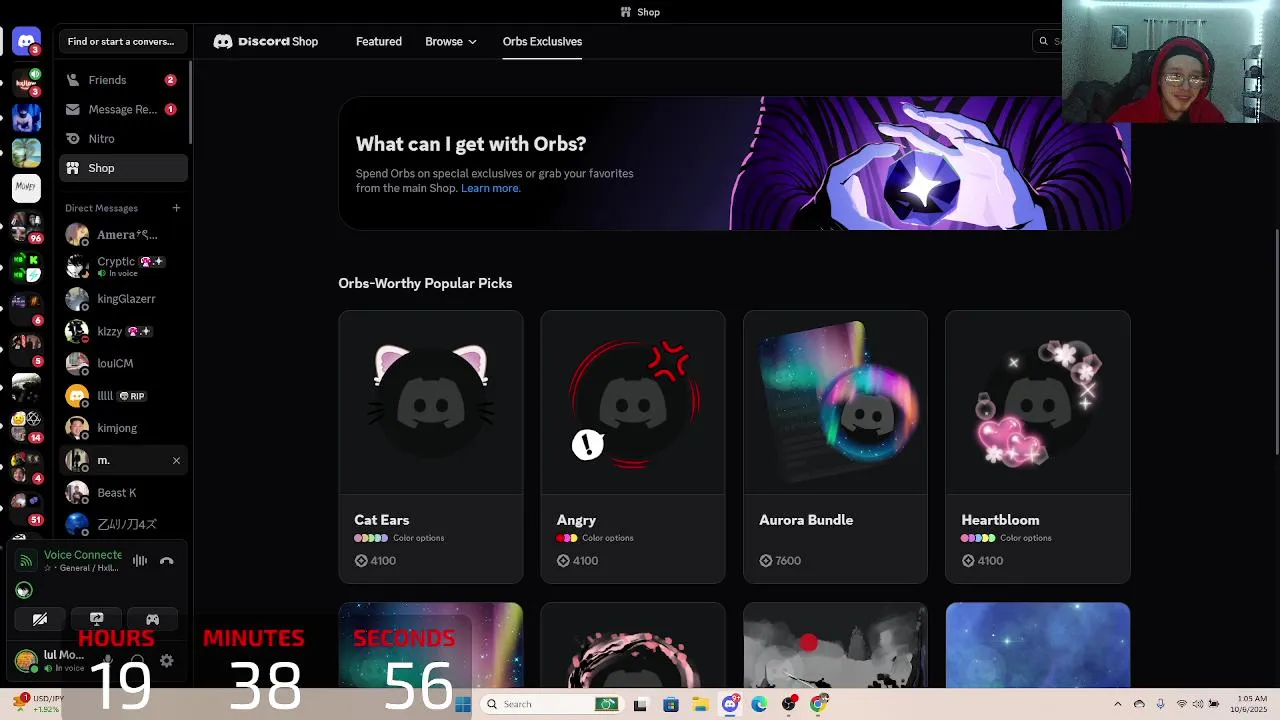1280x720 pixels.
Task: Select the Money server icon
Action: coord(27,187)
